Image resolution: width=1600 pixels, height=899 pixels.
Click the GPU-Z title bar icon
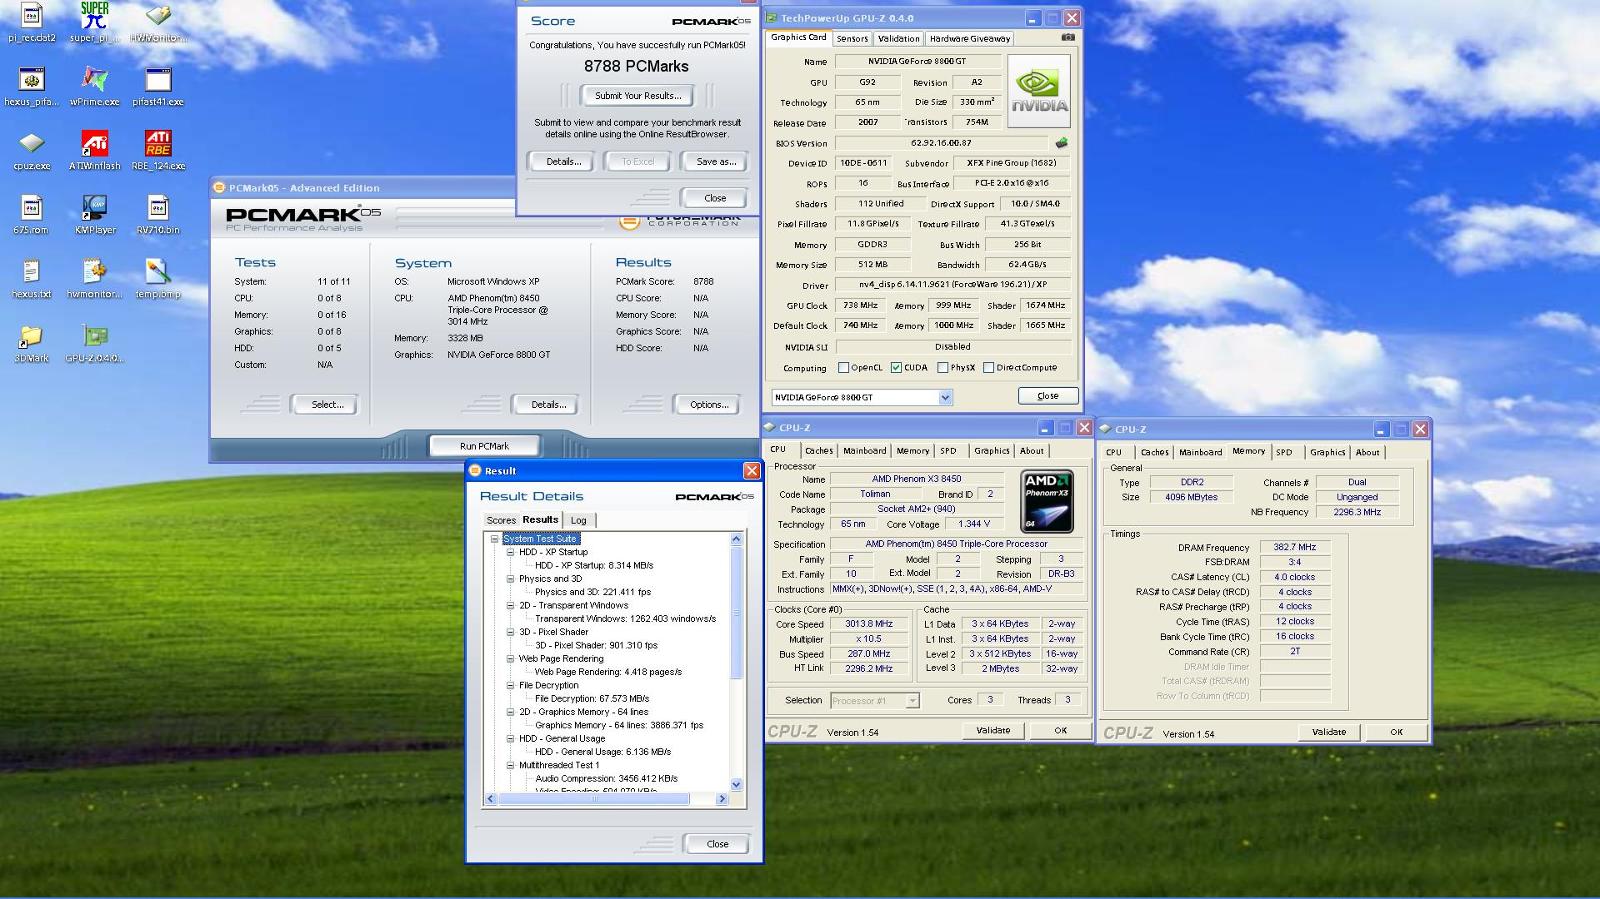click(x=771, y=18)
